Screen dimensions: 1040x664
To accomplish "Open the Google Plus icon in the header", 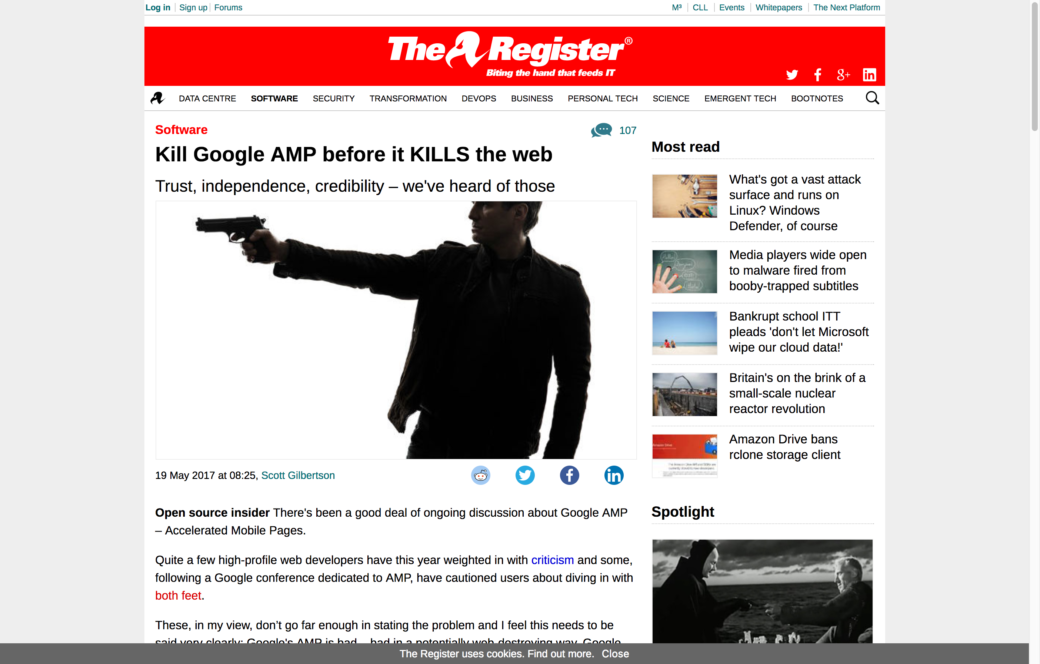I will 843,75.
